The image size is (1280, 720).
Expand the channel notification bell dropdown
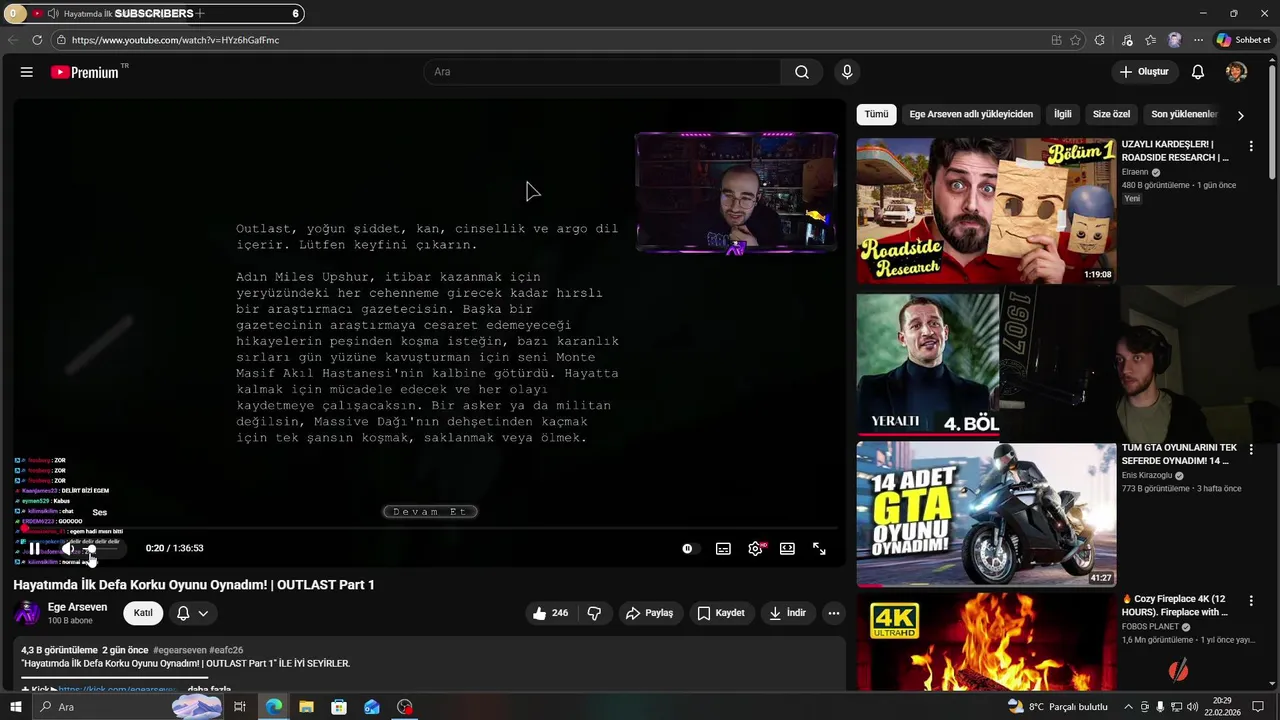192,613
